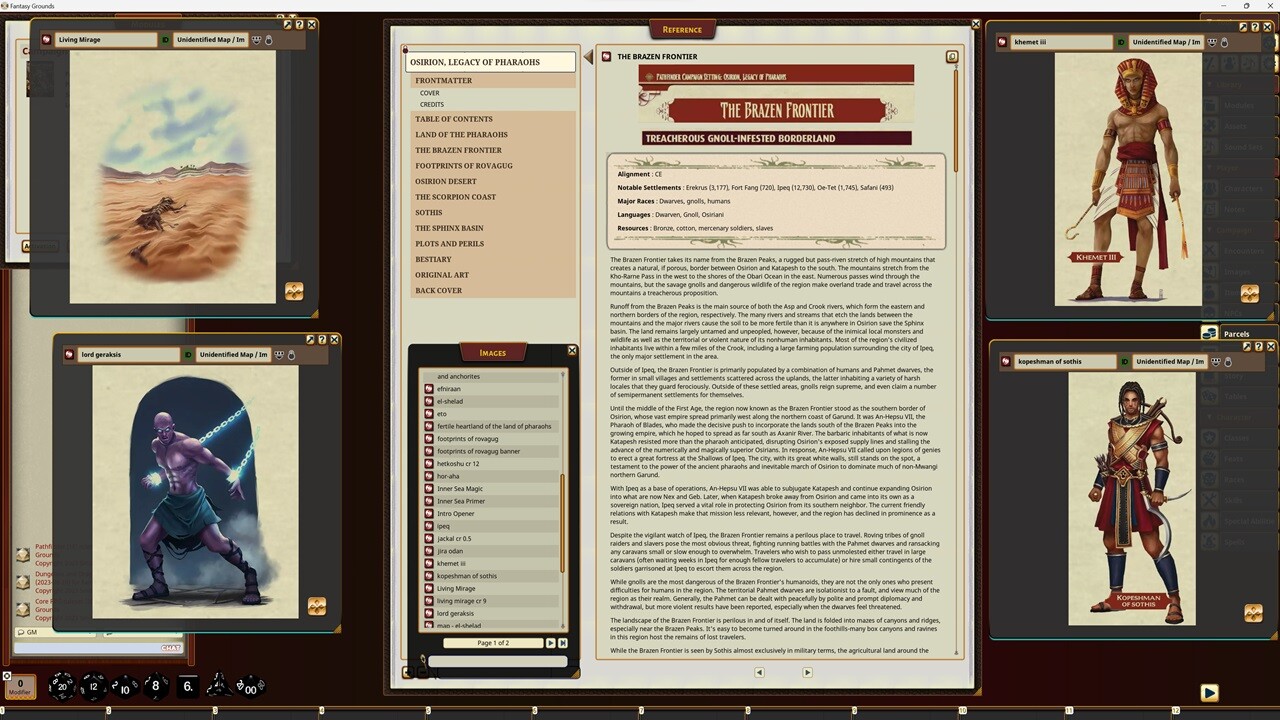Click the Images panel title tab

tap(491, 352)
